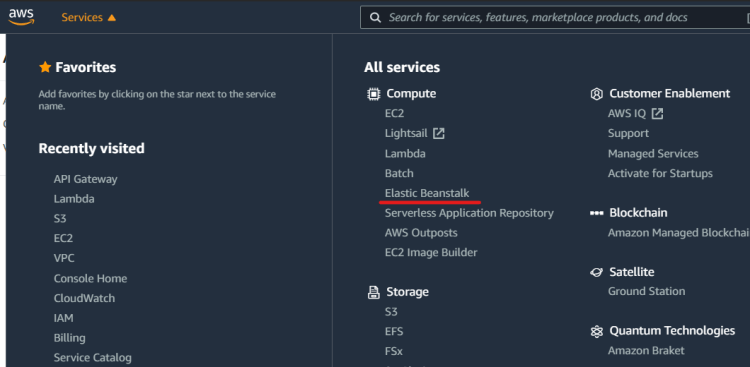Open S3 in Recently visited list

(60, 219)
